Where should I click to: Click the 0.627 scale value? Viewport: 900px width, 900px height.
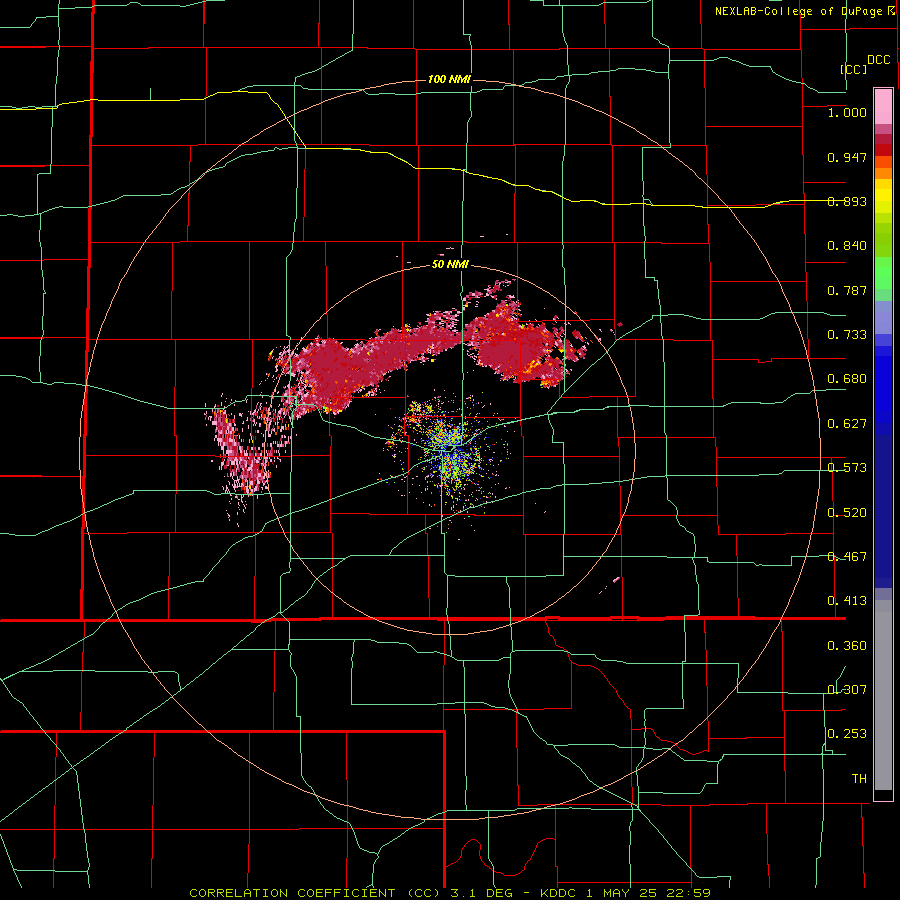pyautogui.click(x=847, y=424)
